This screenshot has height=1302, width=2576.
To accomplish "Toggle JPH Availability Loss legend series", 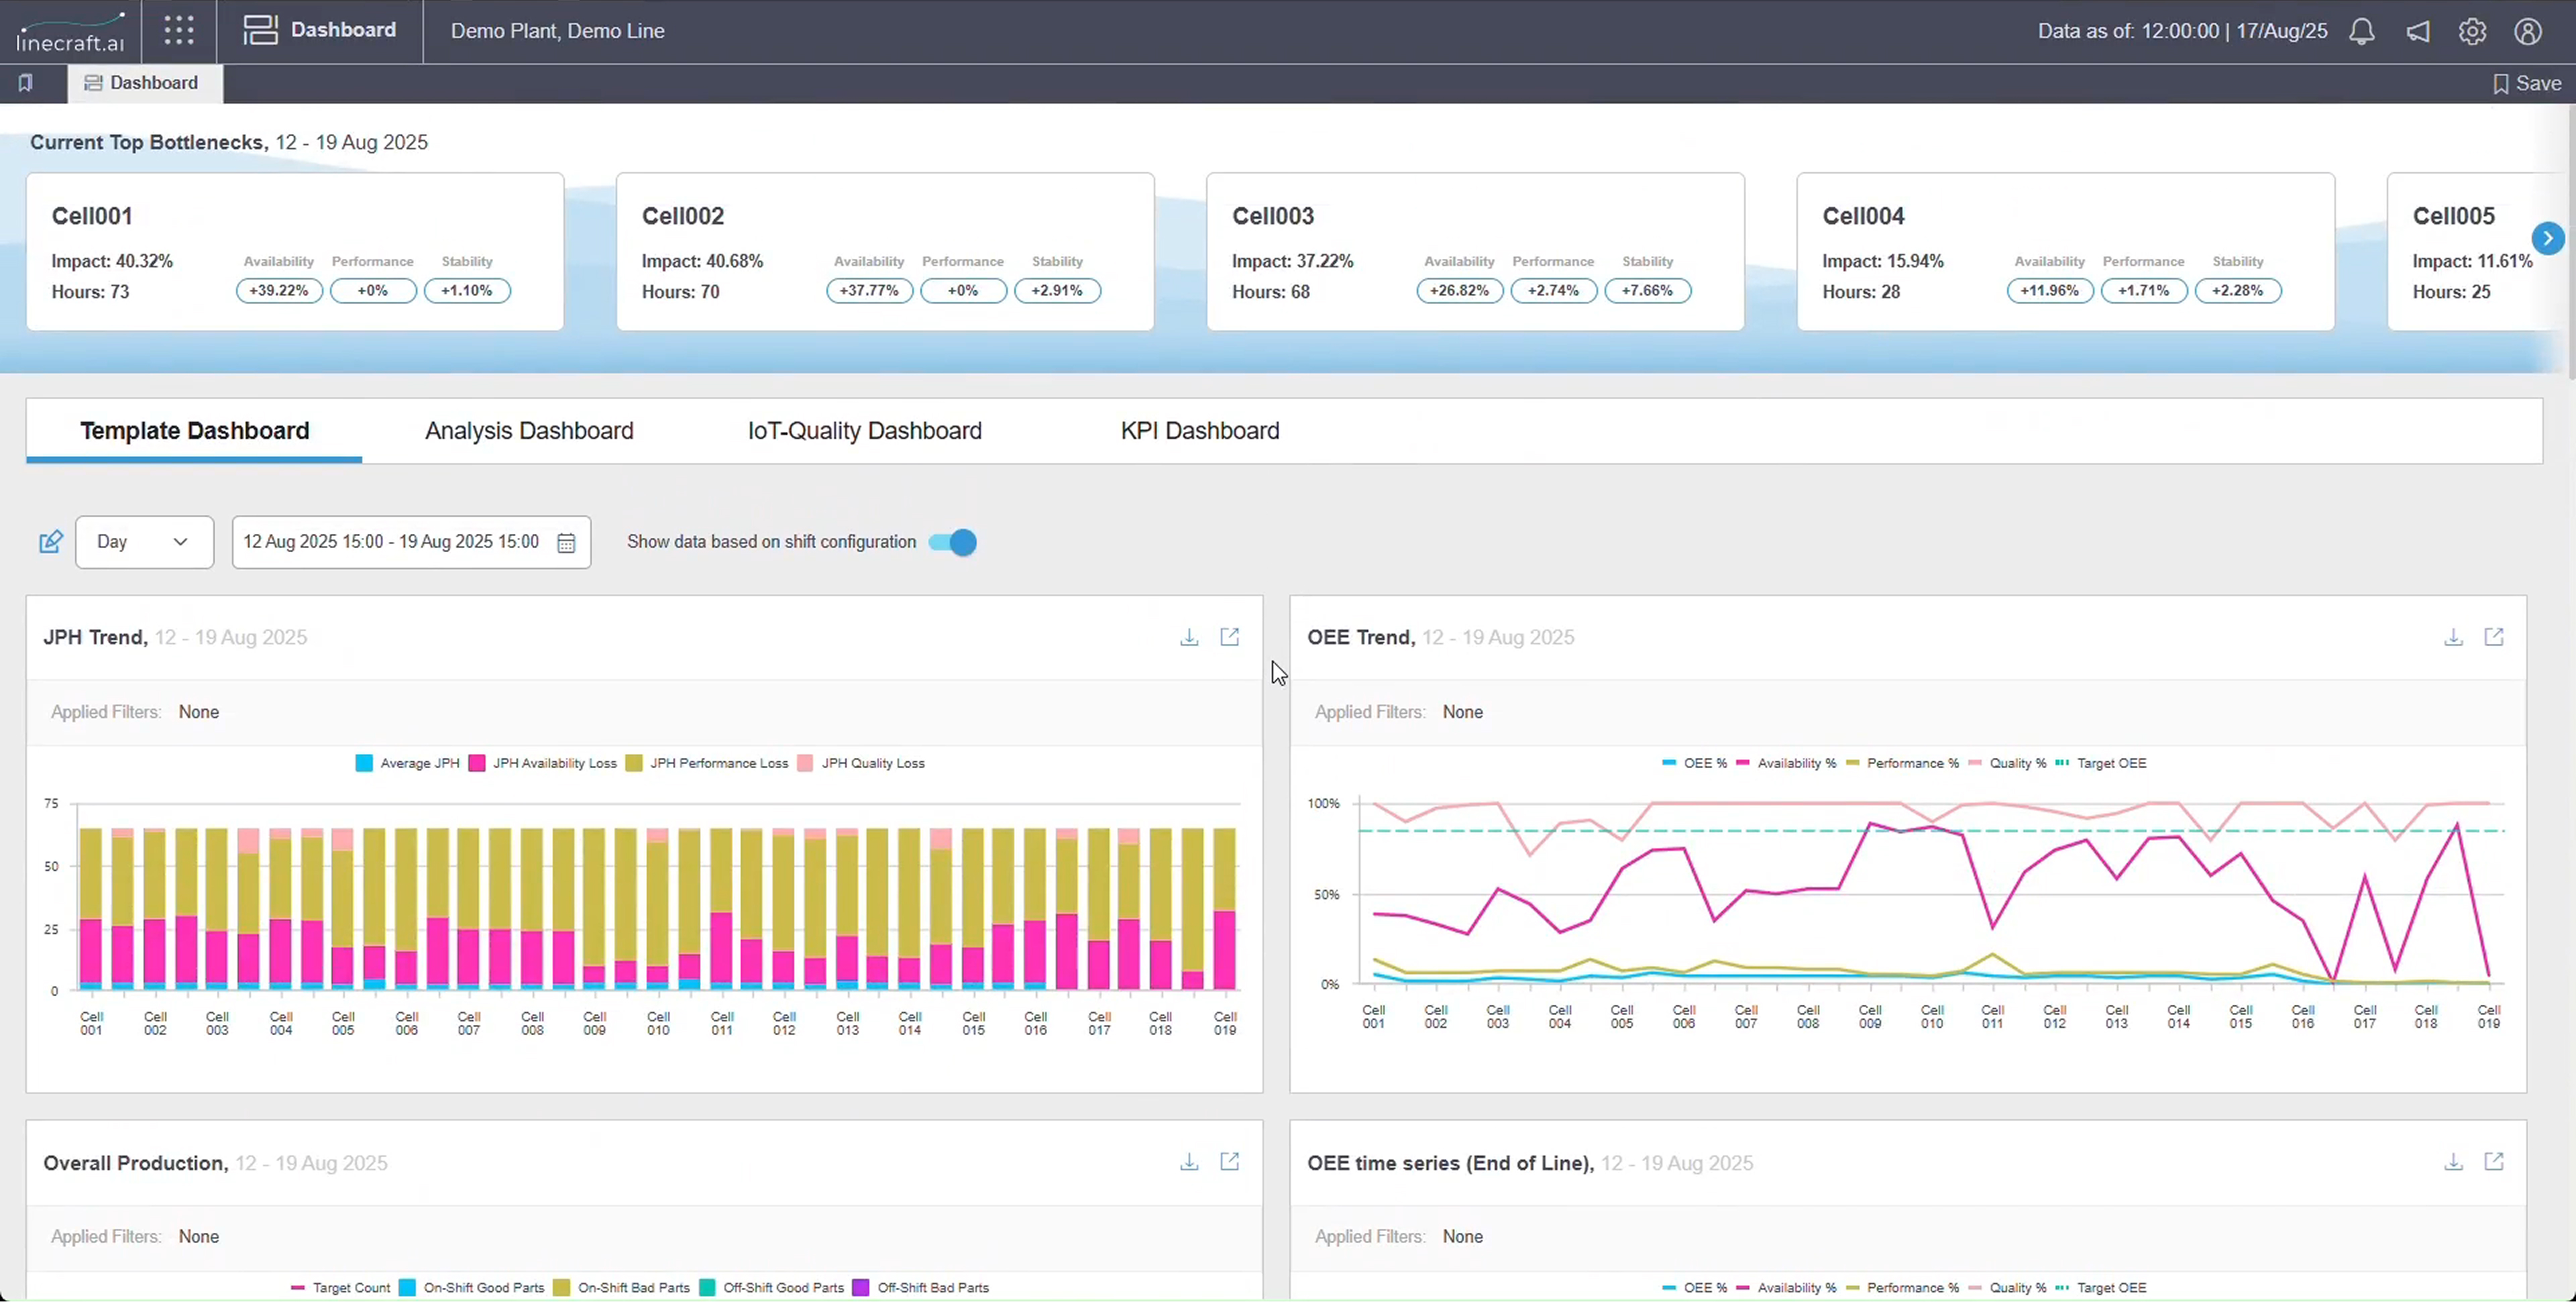I will pyautogui.click(x=543, y=763).
